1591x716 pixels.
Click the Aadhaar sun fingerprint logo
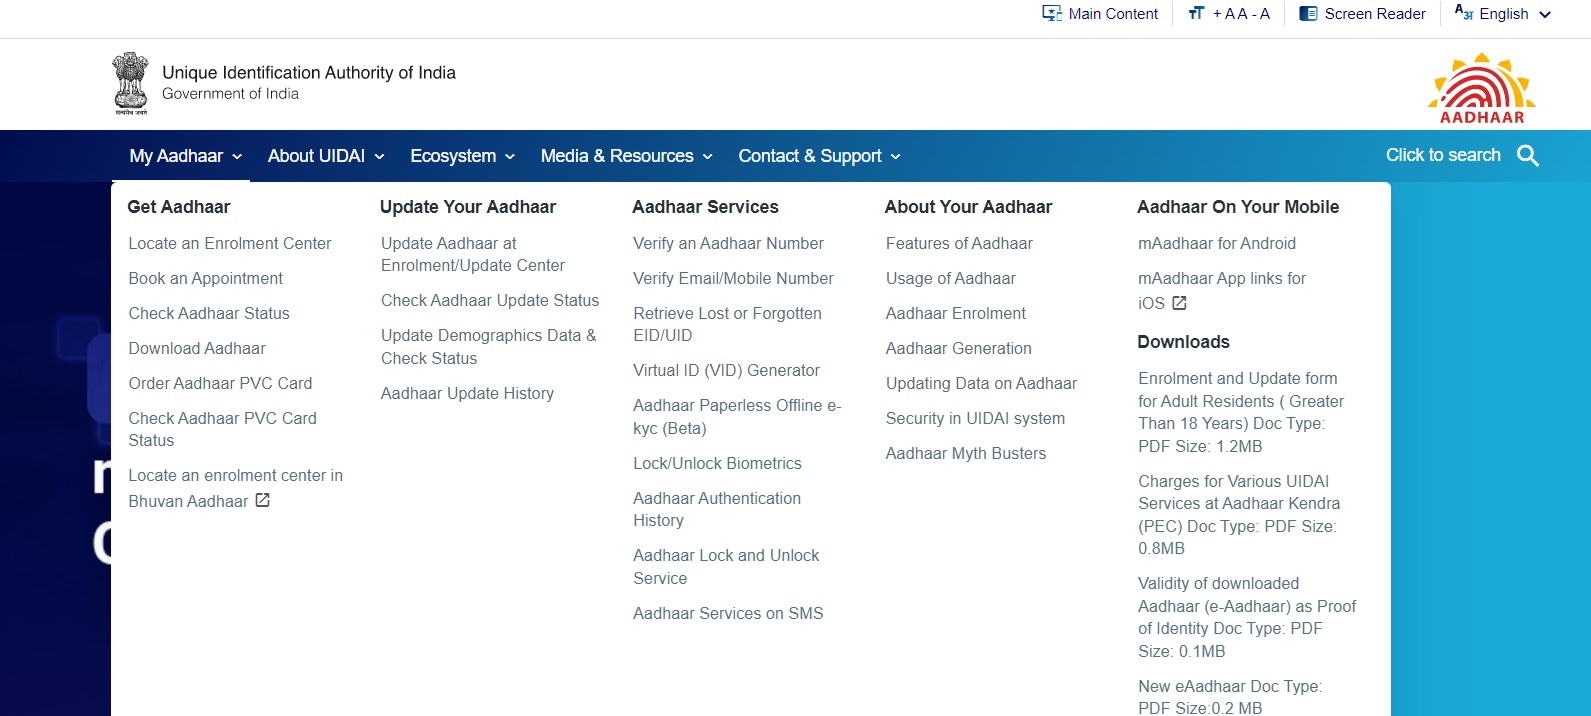click(1481, 88)
